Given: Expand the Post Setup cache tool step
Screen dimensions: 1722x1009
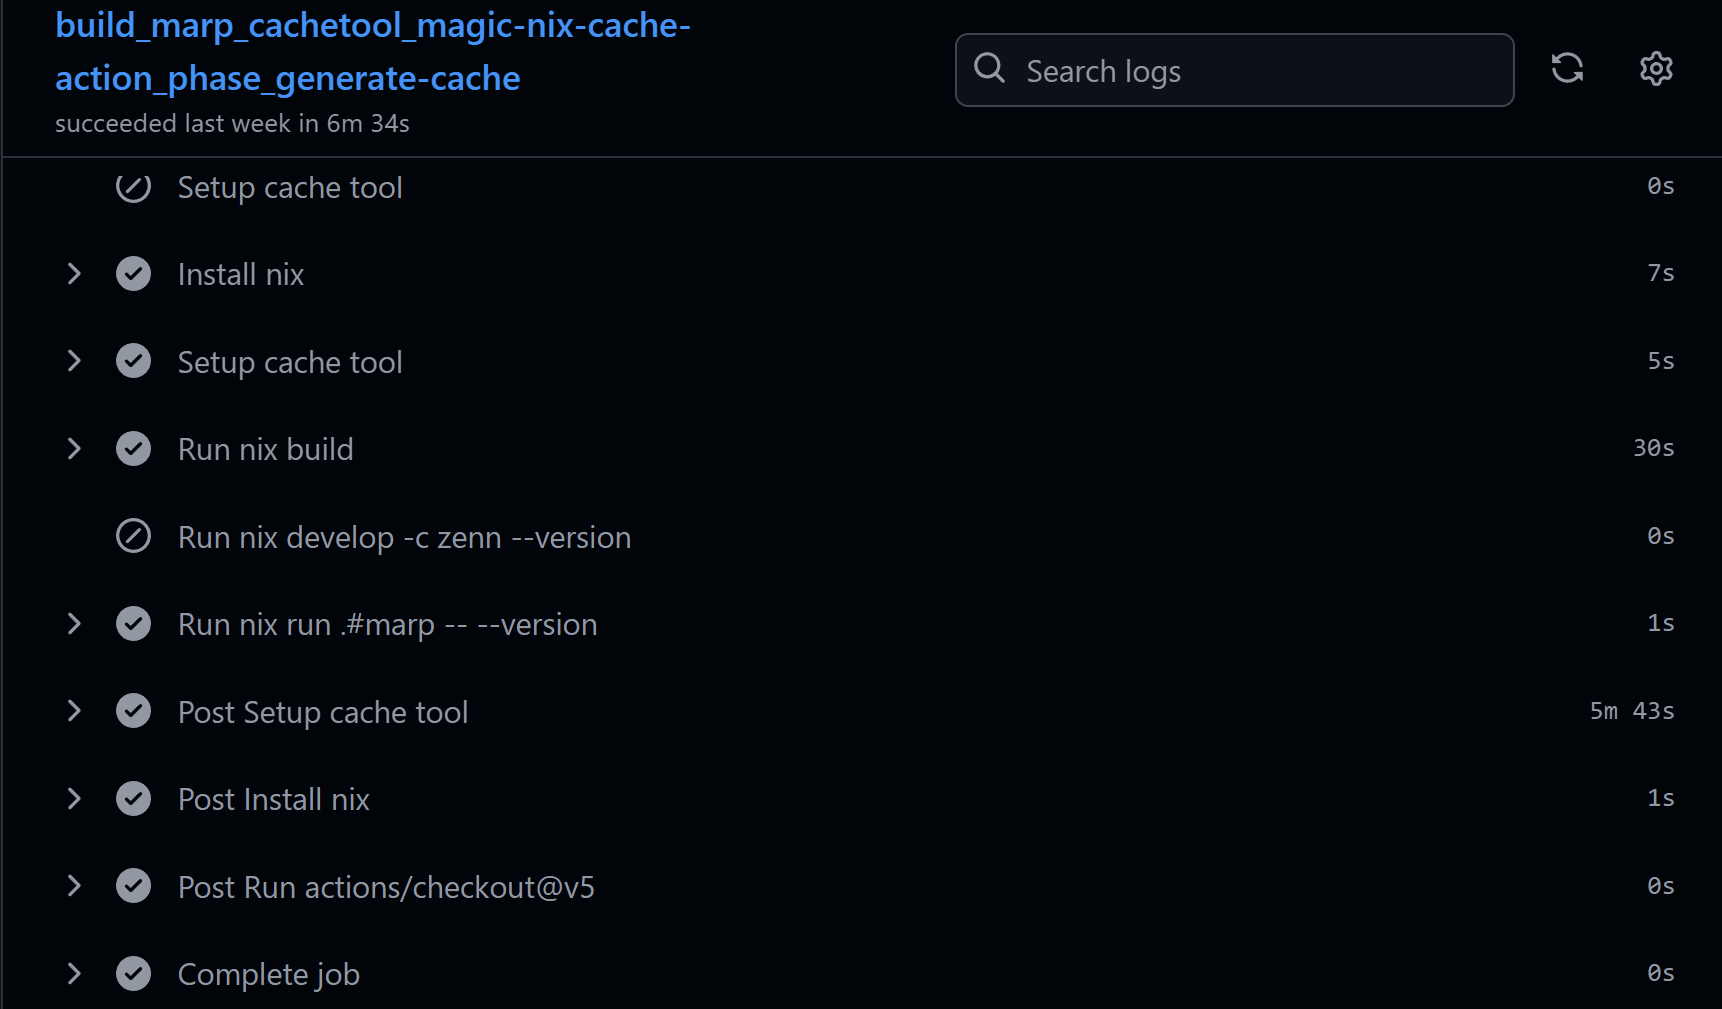Looking at the screenshot, I should click(x=73, y=710).
